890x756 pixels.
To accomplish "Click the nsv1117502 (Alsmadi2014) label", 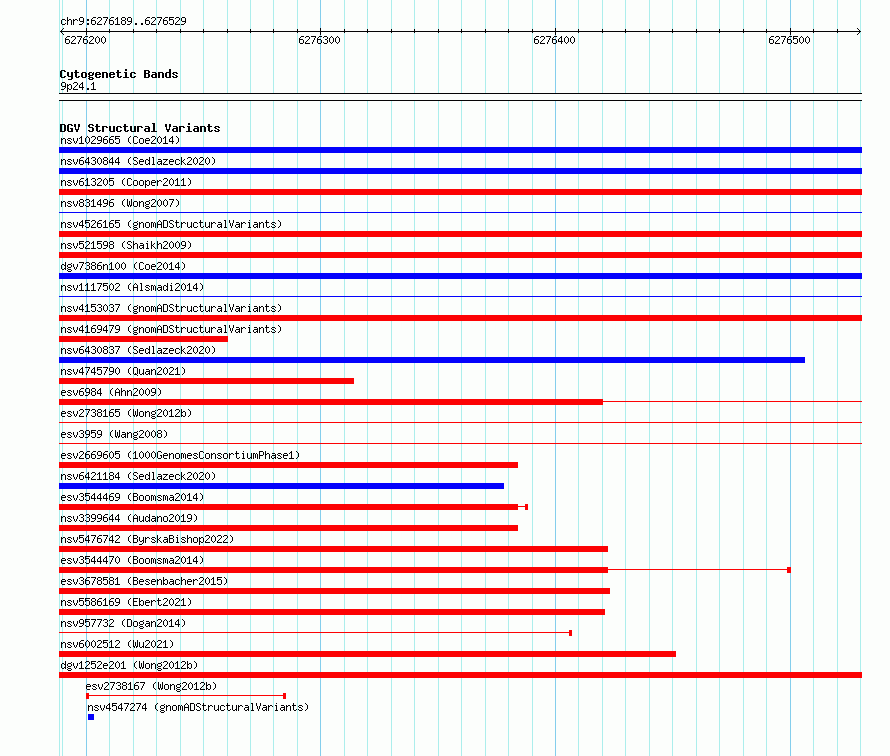I will 132,287.
